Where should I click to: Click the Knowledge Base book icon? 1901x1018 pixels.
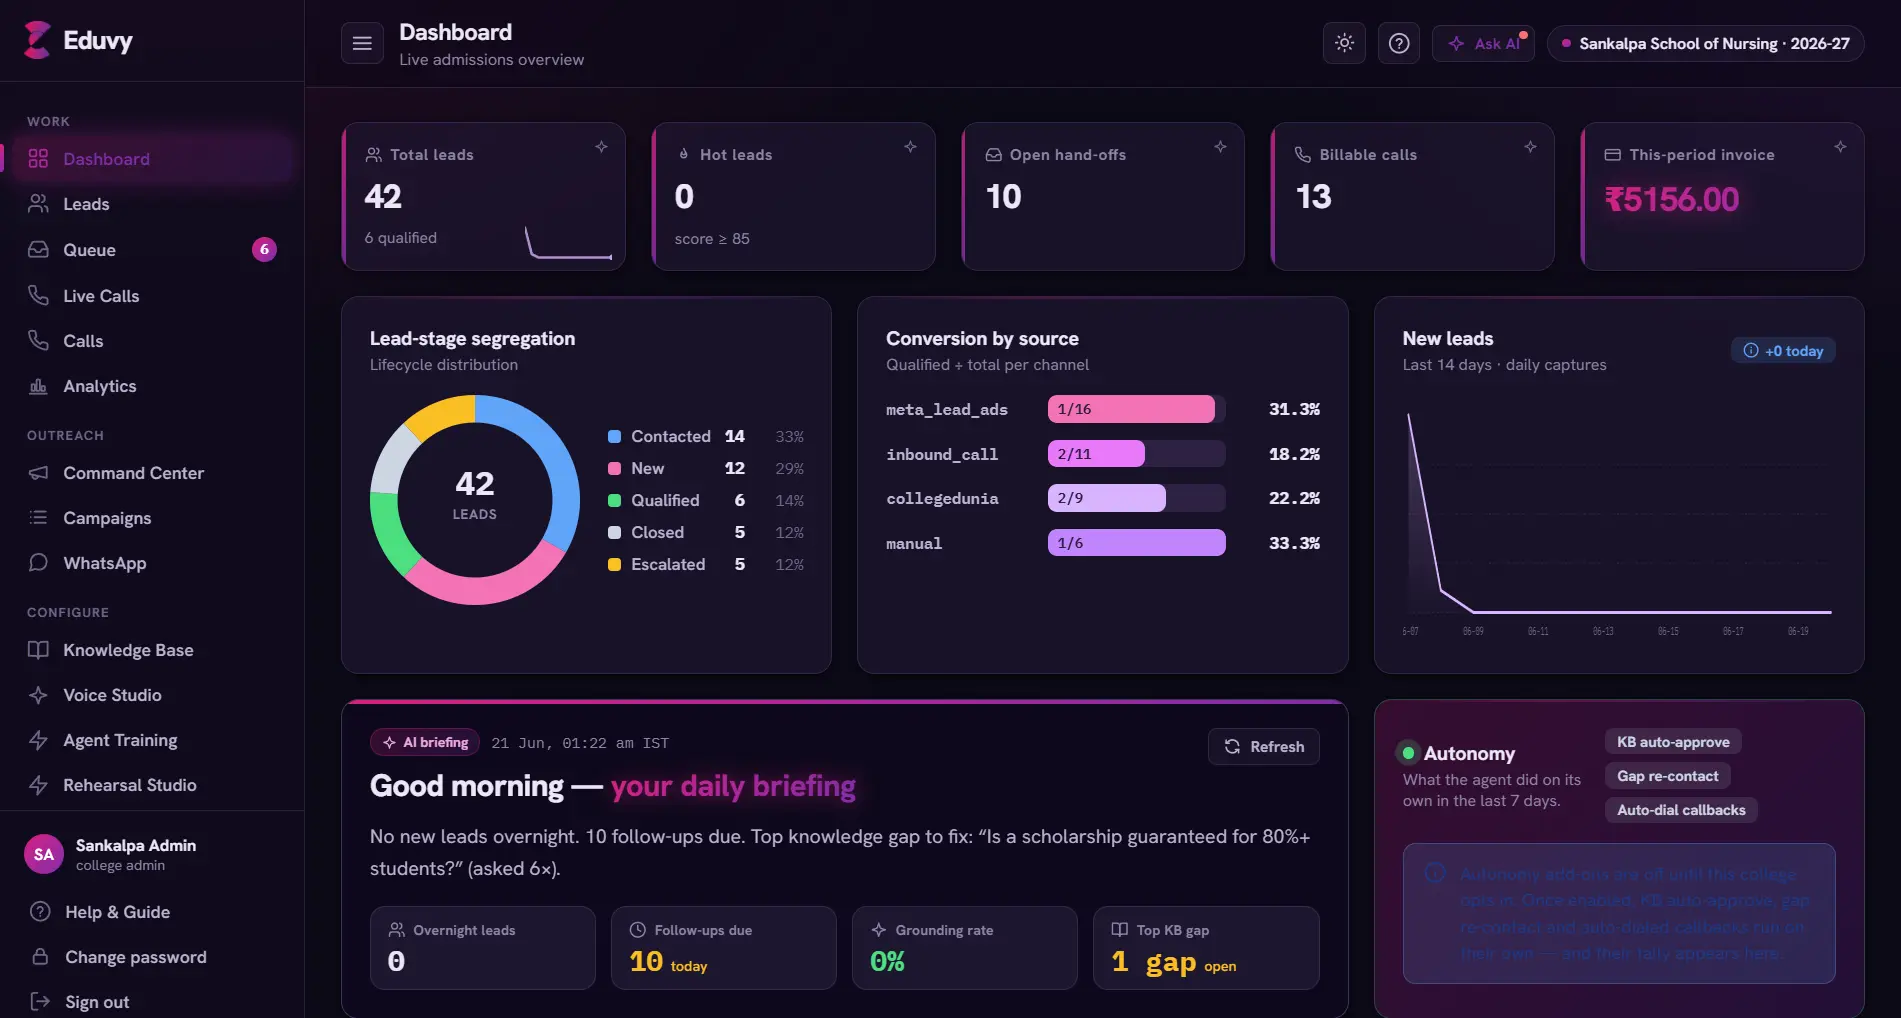(38, 650)
